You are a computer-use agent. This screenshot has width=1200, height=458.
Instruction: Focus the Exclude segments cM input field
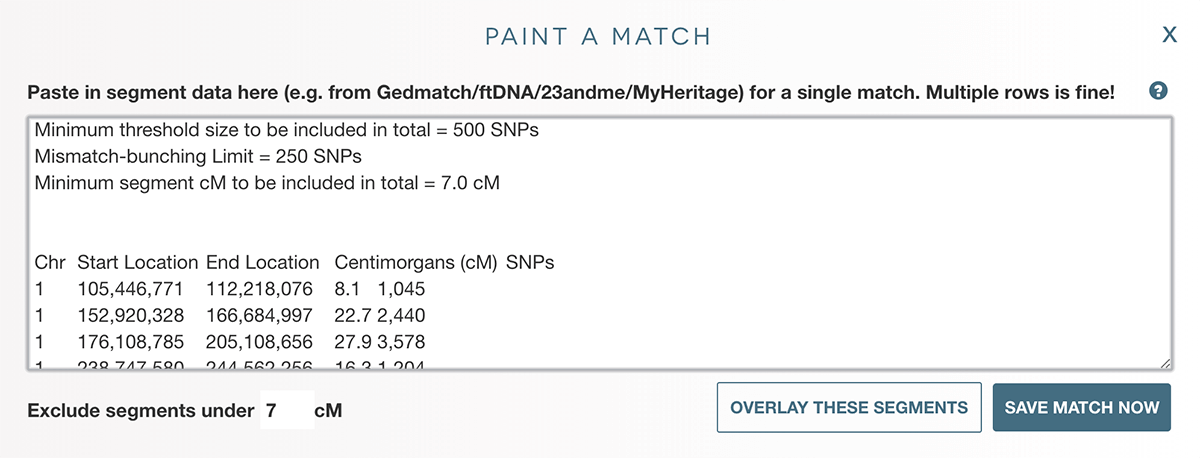286,411
